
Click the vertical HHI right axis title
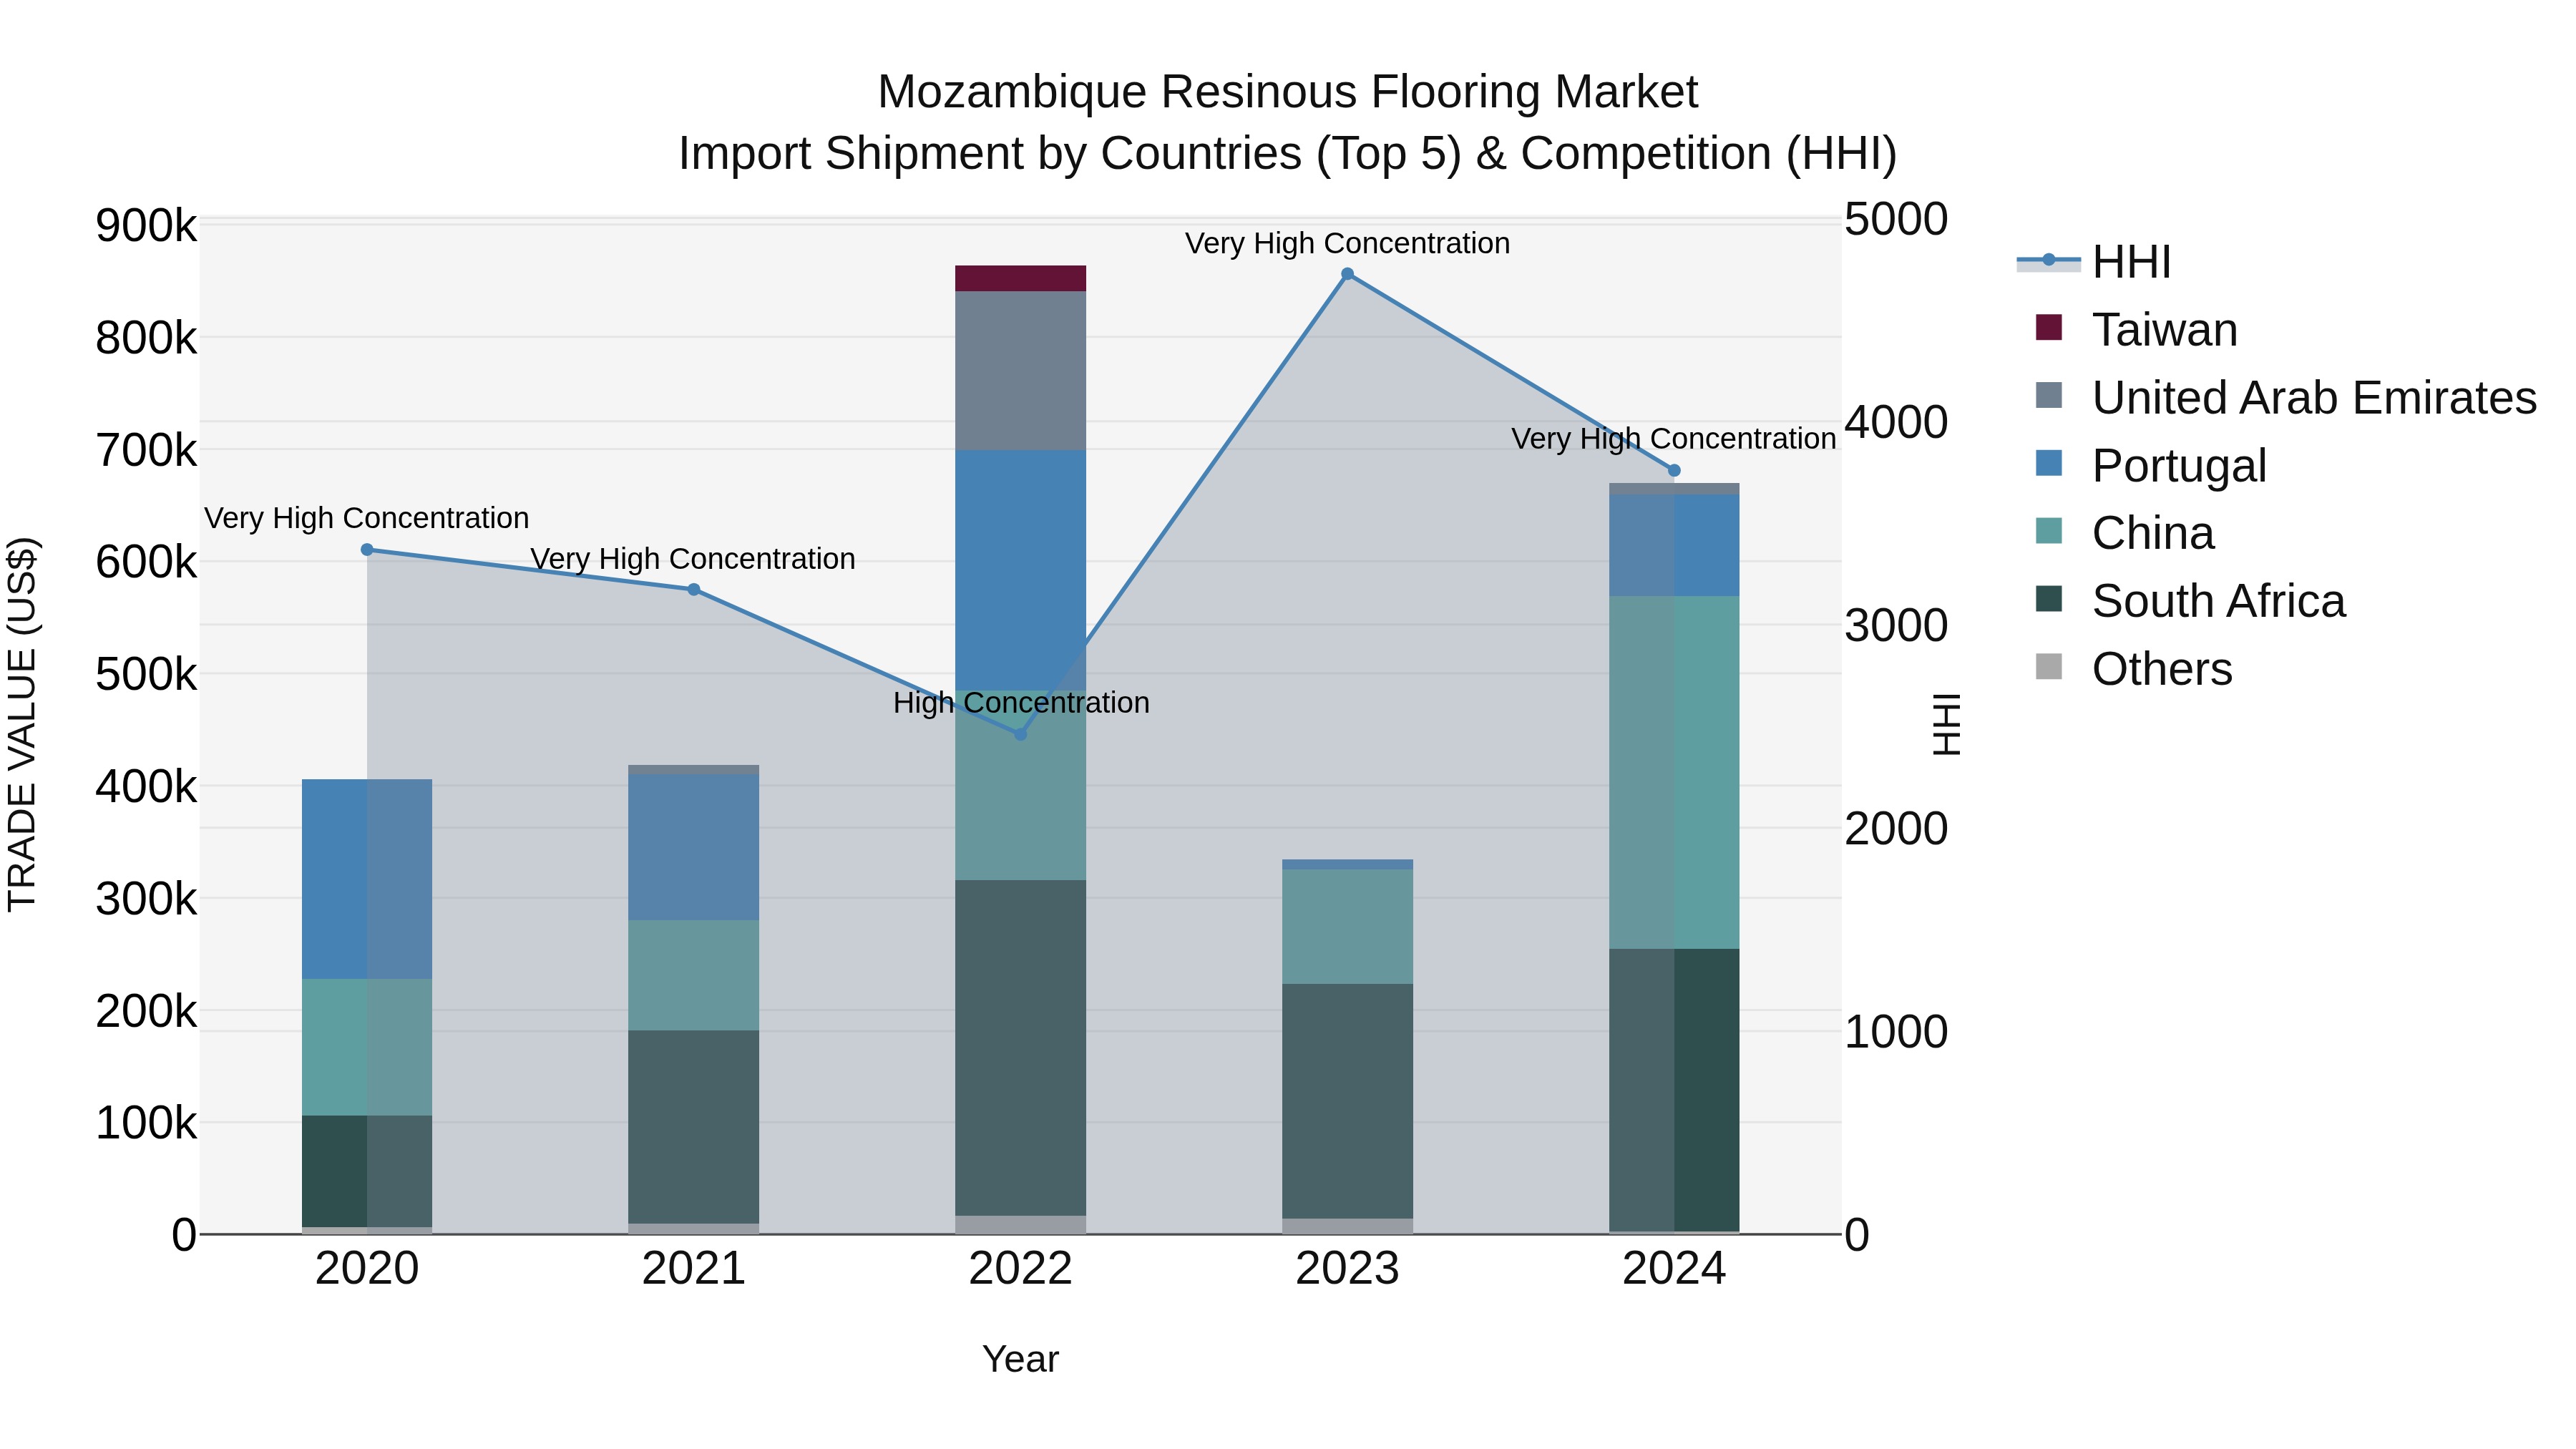coord(1946,725)
